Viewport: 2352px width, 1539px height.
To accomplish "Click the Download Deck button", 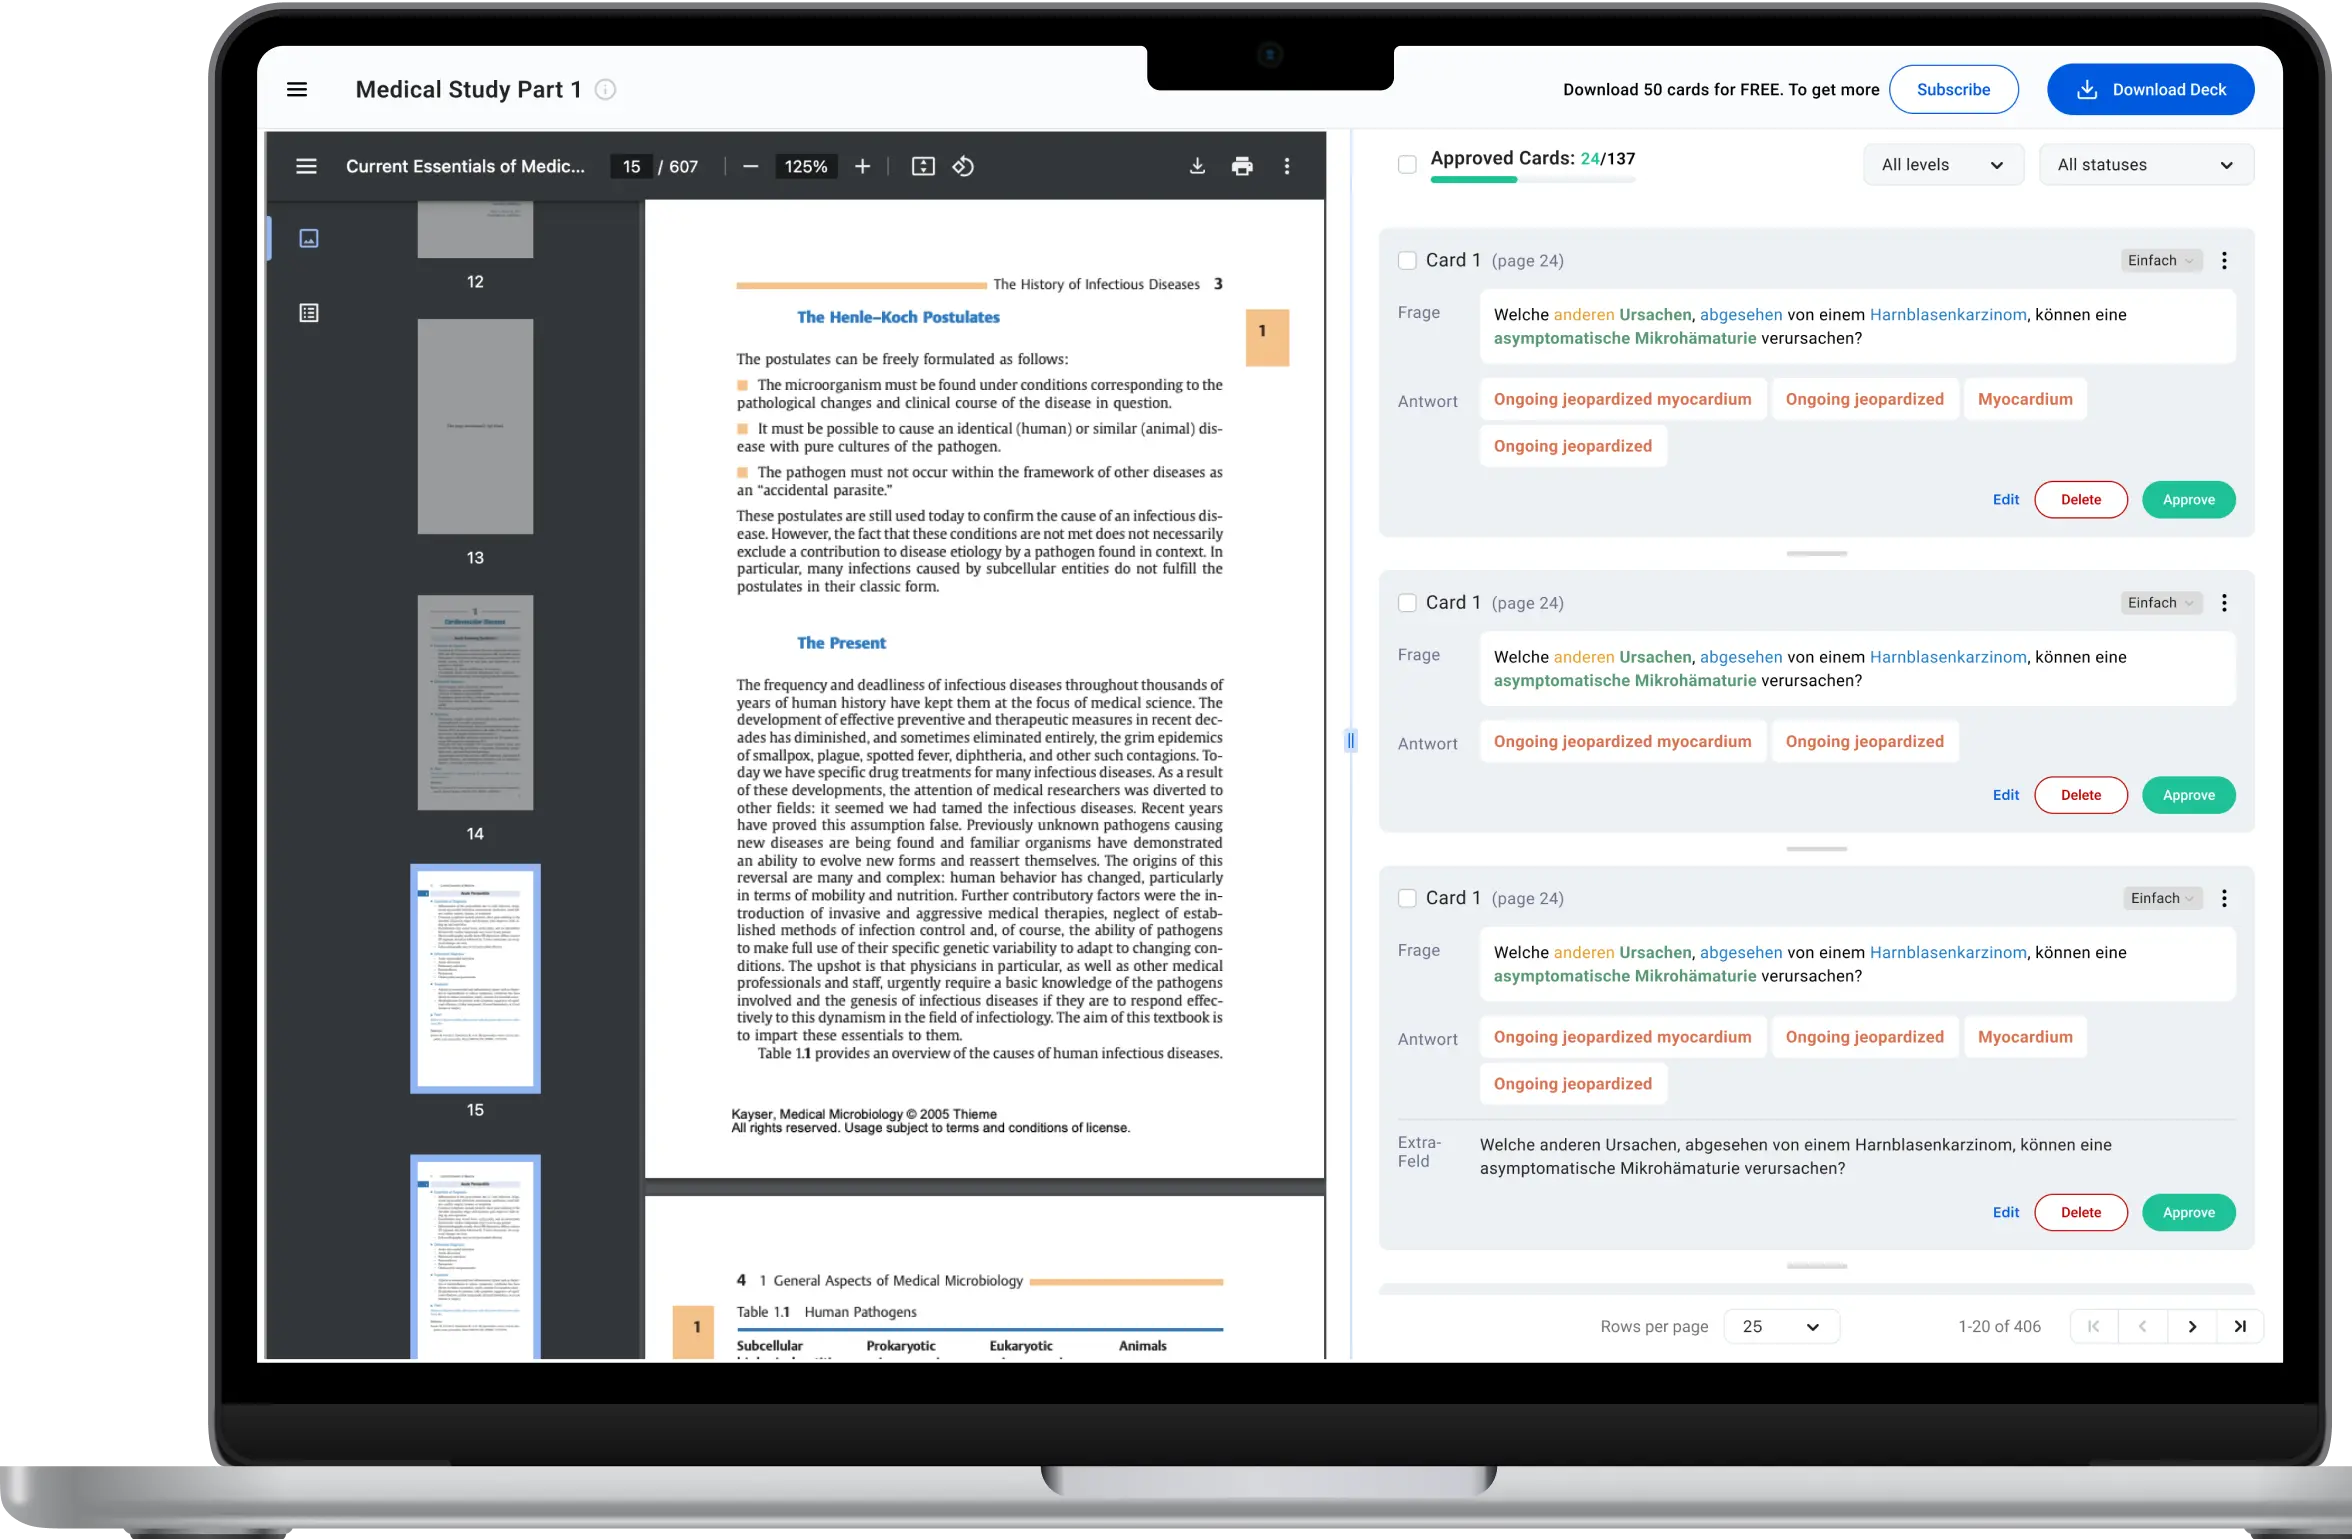I will coord(2150,90).
